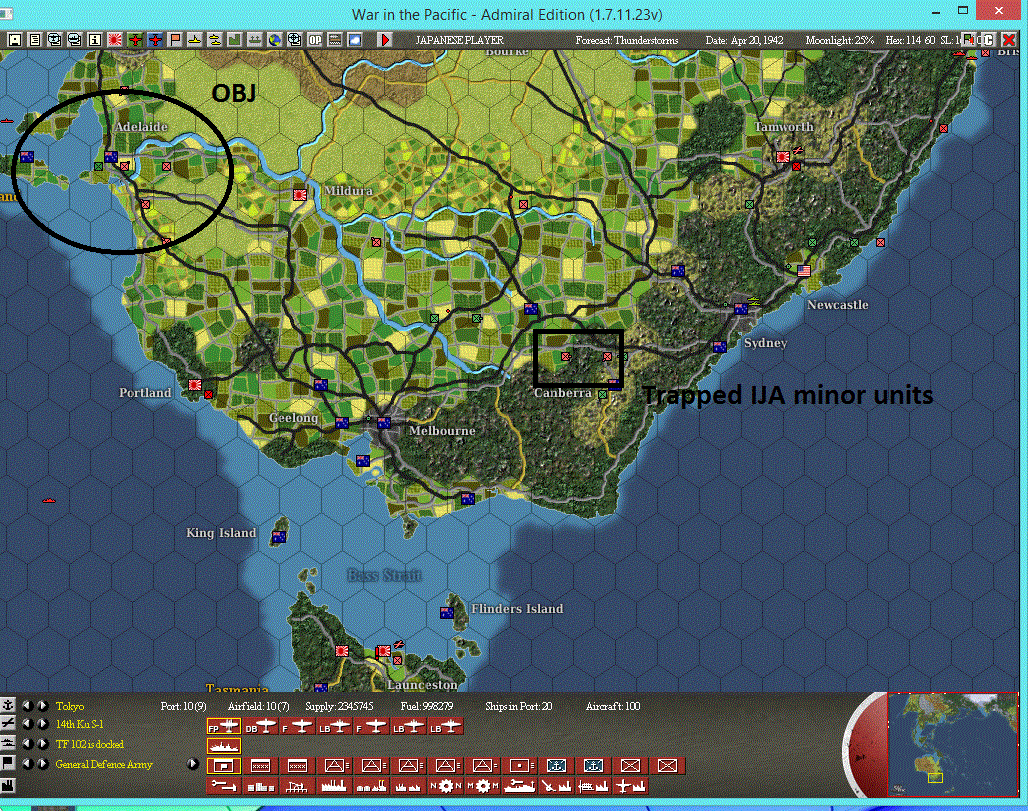The width and height of the screenshot is (1028, 811).
Task: Select the artillery dot land unit icon
Action: pyautogui.click(x=519, y=765)
